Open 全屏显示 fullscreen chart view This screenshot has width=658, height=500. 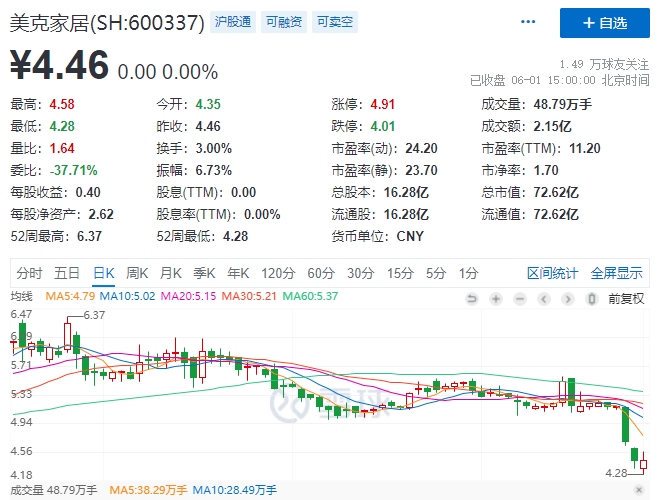point(616,273)
